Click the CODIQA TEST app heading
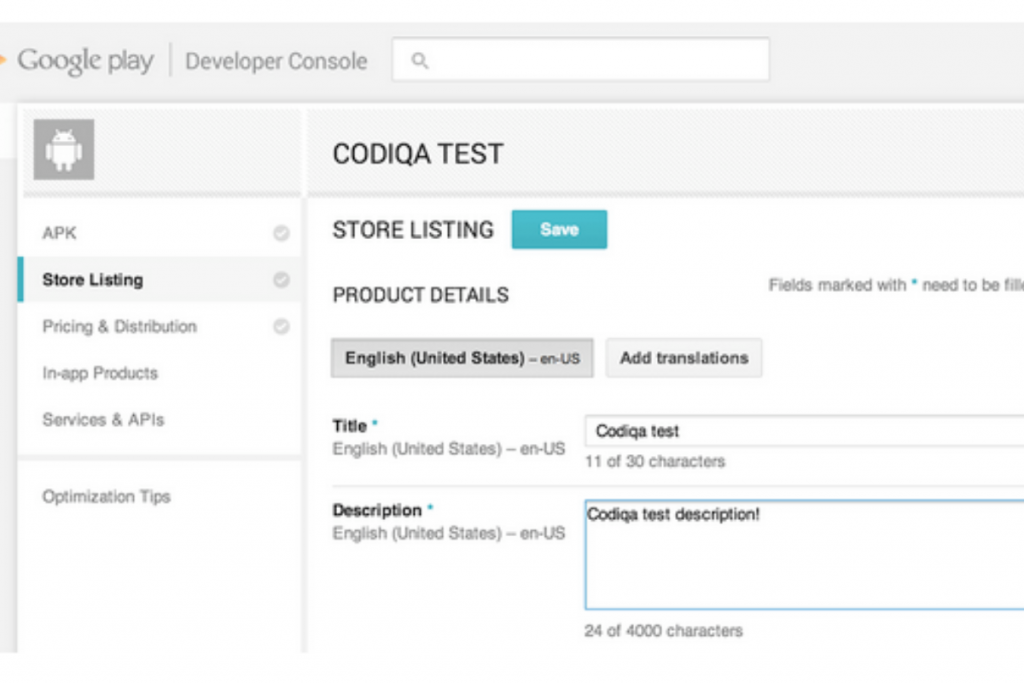 point(418,154)
